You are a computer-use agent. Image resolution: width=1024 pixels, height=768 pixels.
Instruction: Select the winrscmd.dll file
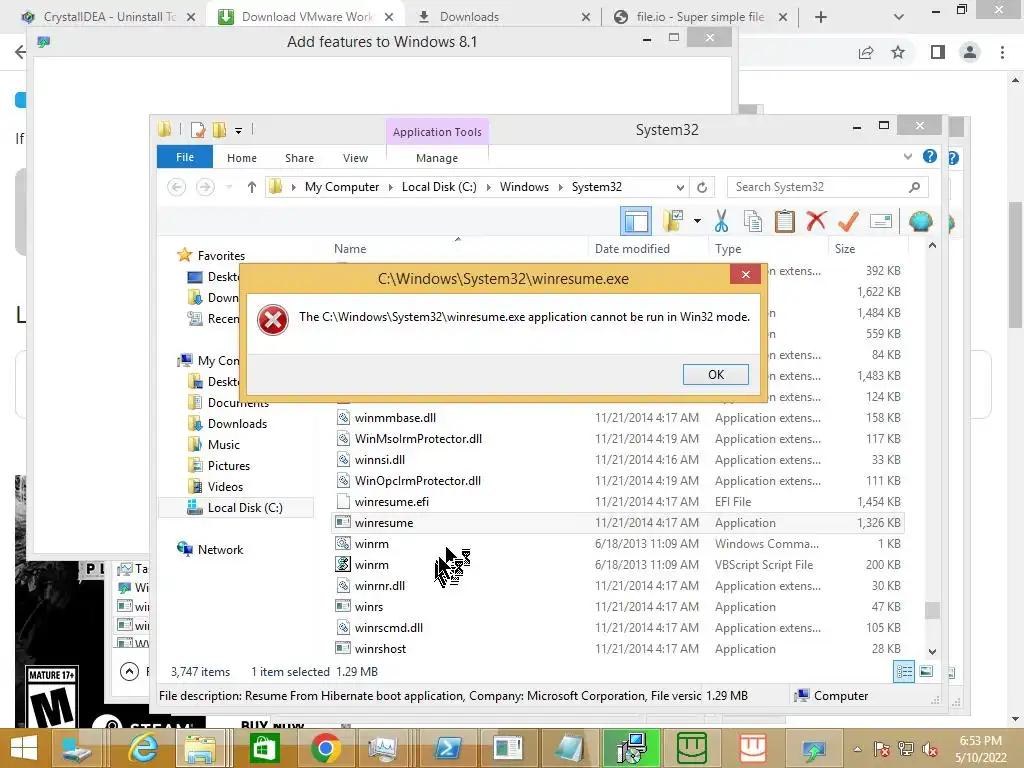(x=389, y=628)
